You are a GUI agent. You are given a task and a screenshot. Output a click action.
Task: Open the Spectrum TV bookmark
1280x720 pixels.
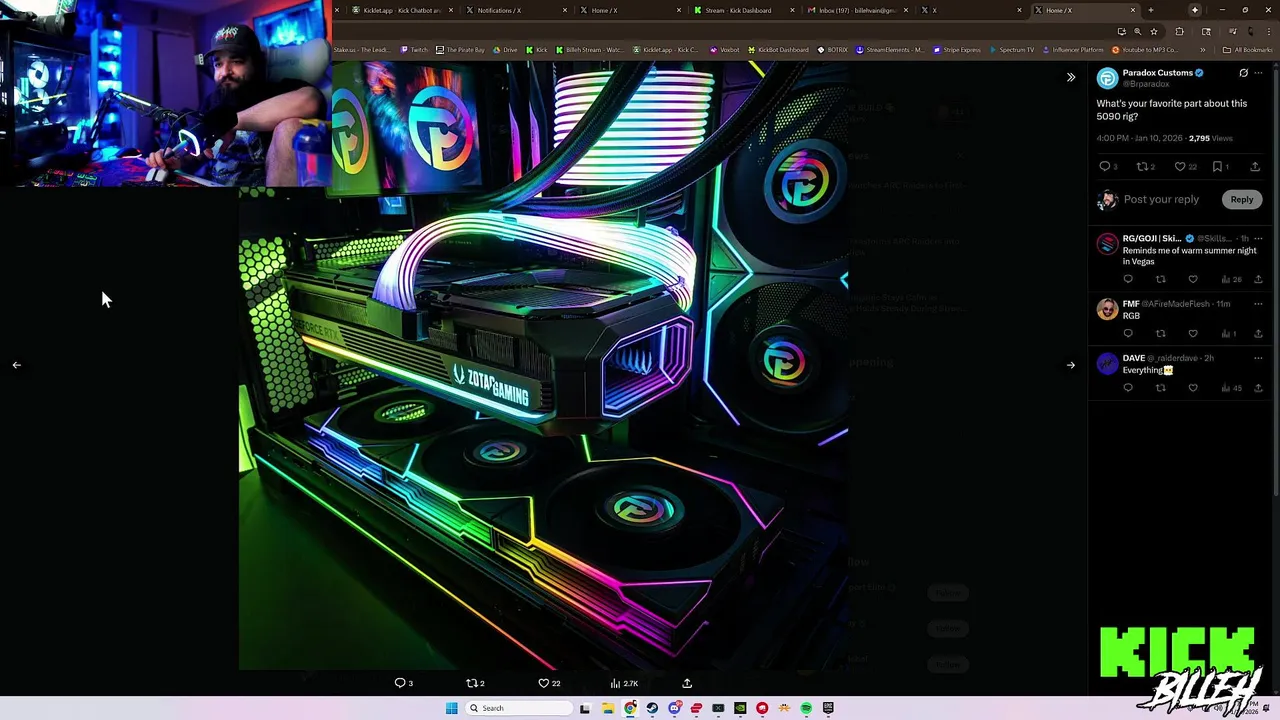(x=1011, y=50)
